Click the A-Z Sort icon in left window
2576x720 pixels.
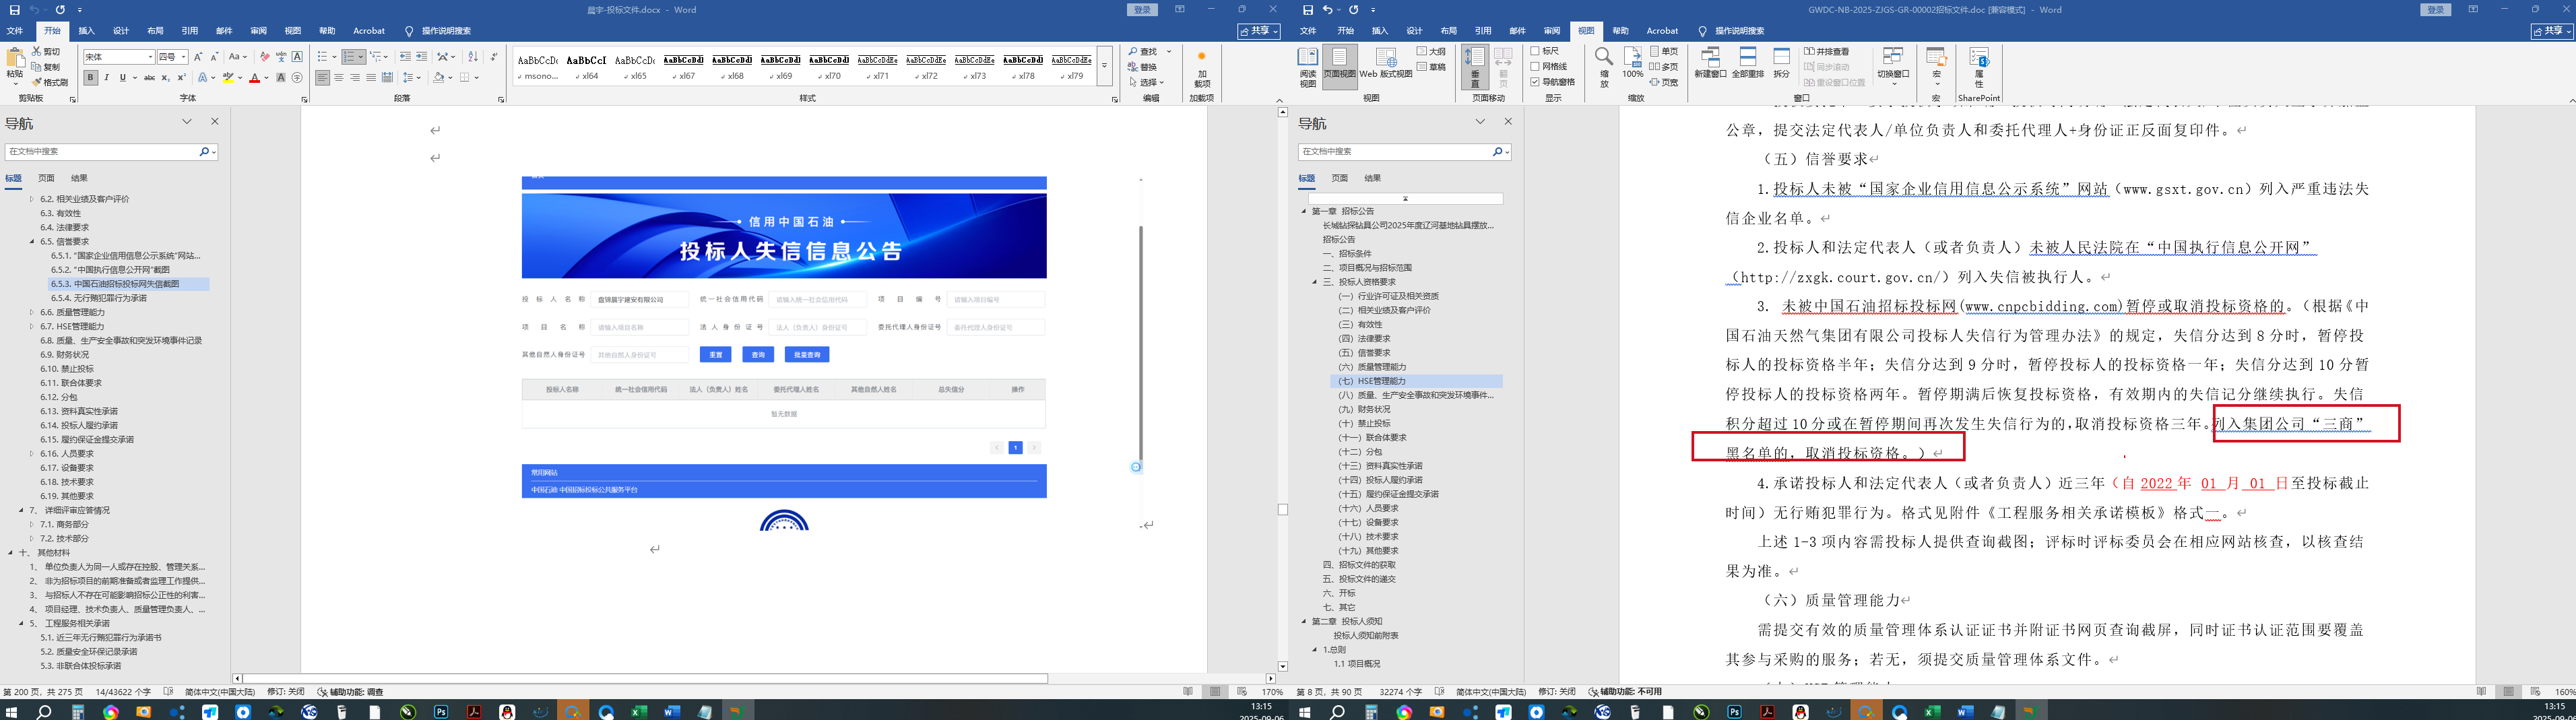click(473, 57)
